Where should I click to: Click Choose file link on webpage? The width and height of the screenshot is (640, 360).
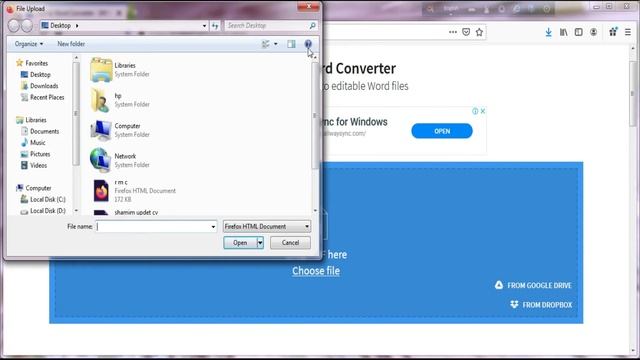click(x=316, y=271)
